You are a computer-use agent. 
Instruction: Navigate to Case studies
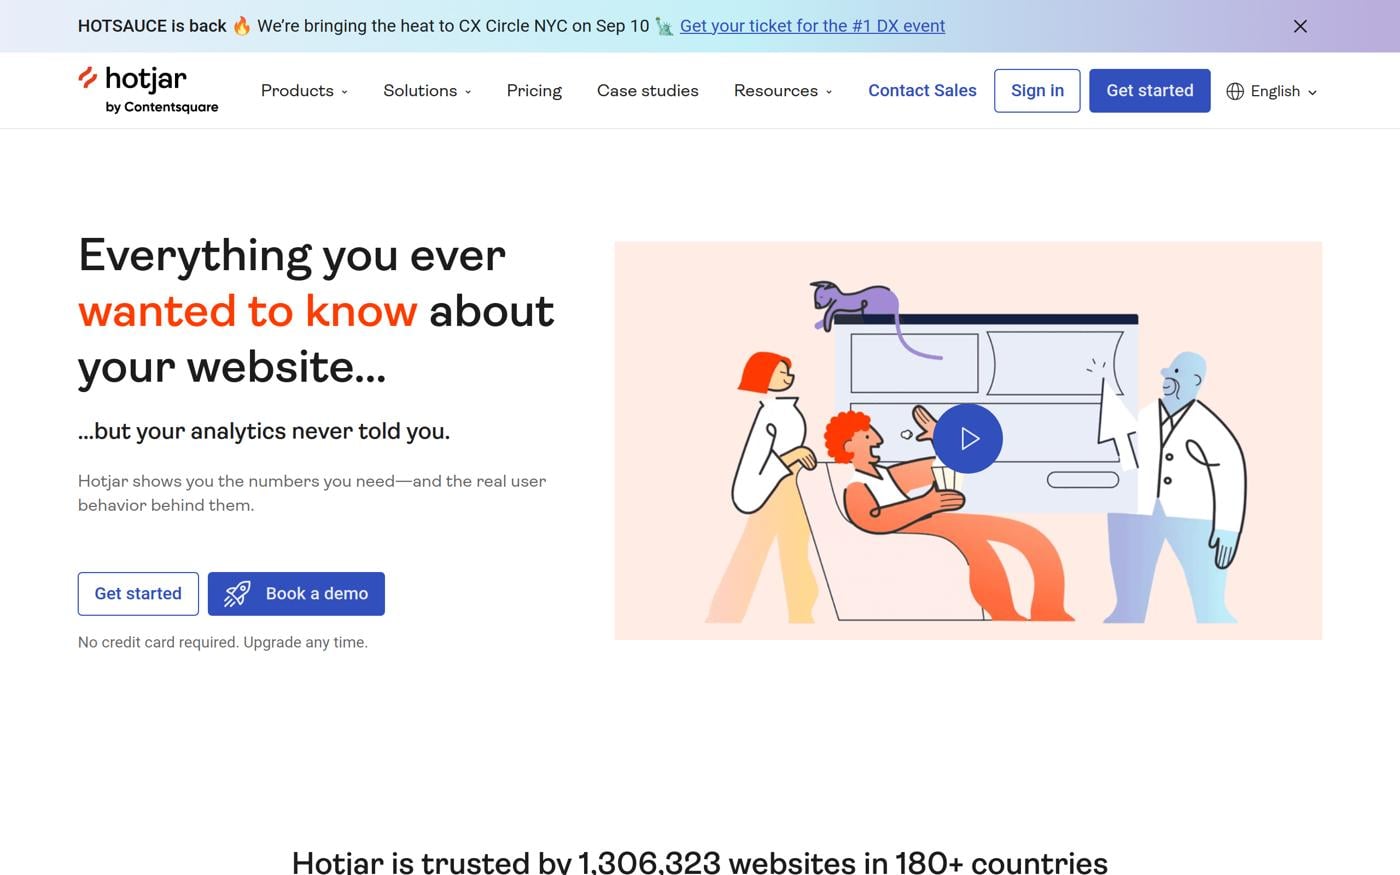point(647,90)
